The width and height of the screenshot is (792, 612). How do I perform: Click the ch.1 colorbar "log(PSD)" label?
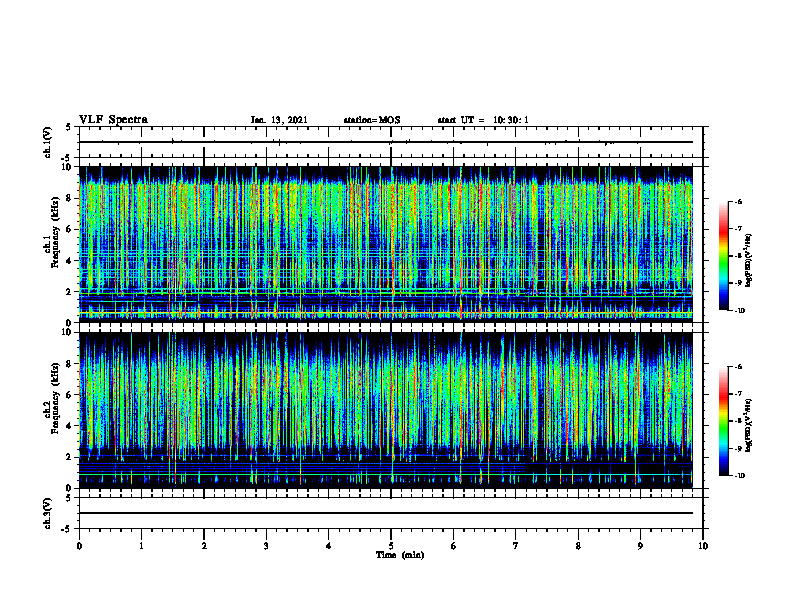pos(749,260)
